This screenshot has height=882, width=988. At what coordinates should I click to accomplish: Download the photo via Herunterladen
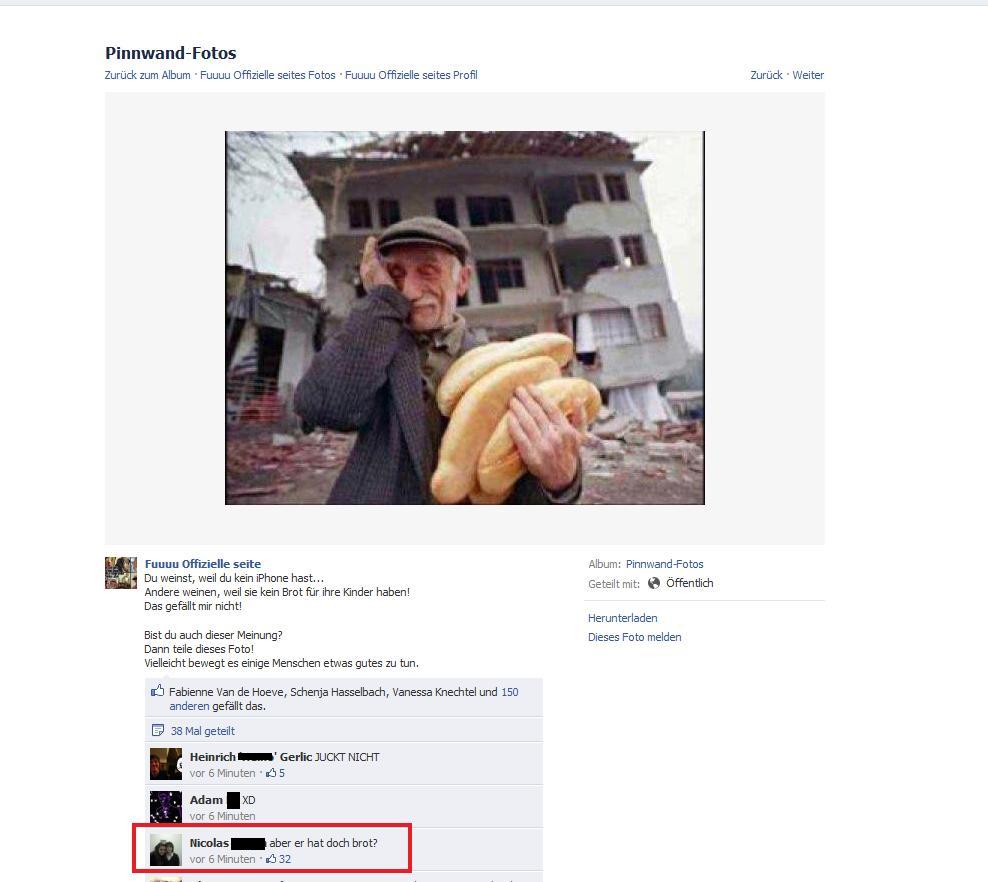623,618
